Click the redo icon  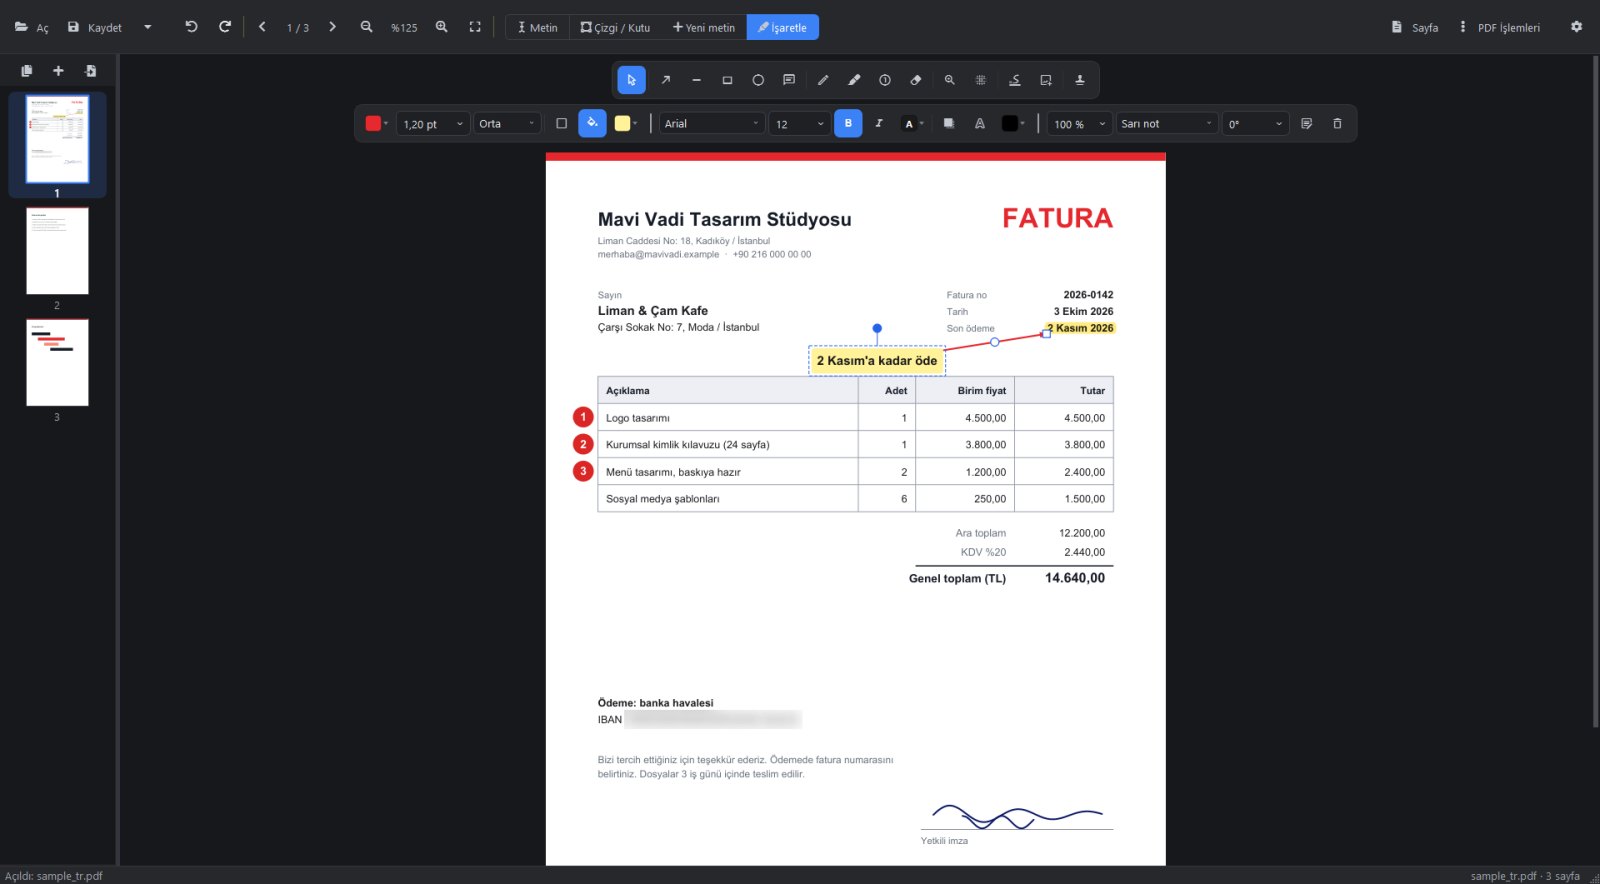(x=225, y=27)
